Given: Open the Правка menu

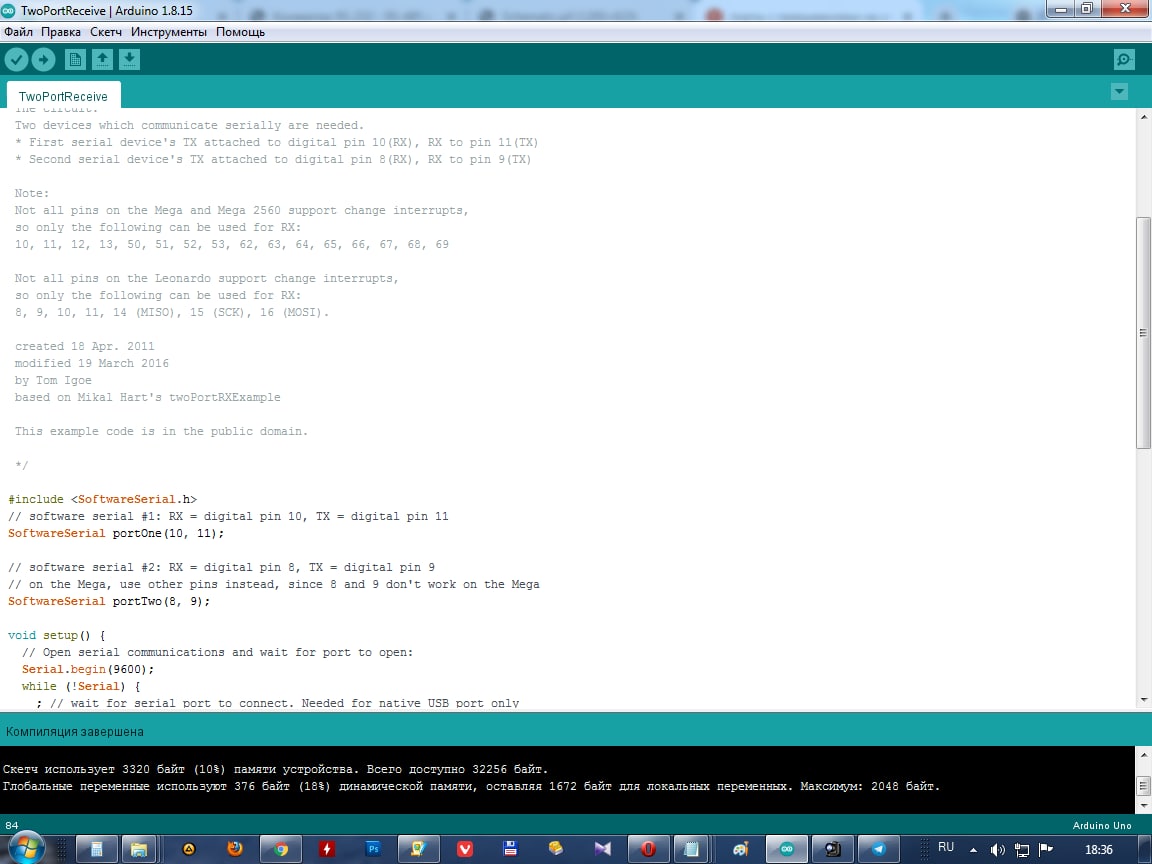Looking at the screenshot, I should [61, 32].
